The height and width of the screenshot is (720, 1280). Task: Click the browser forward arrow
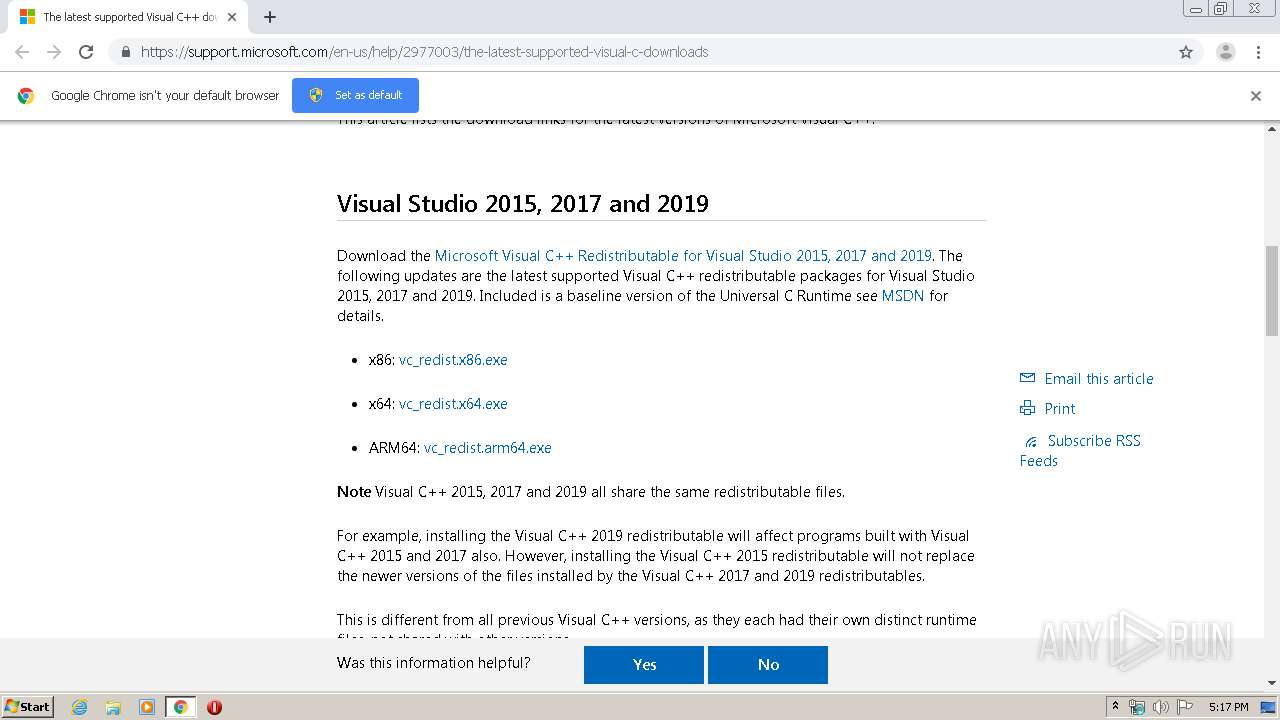point(54,52)
